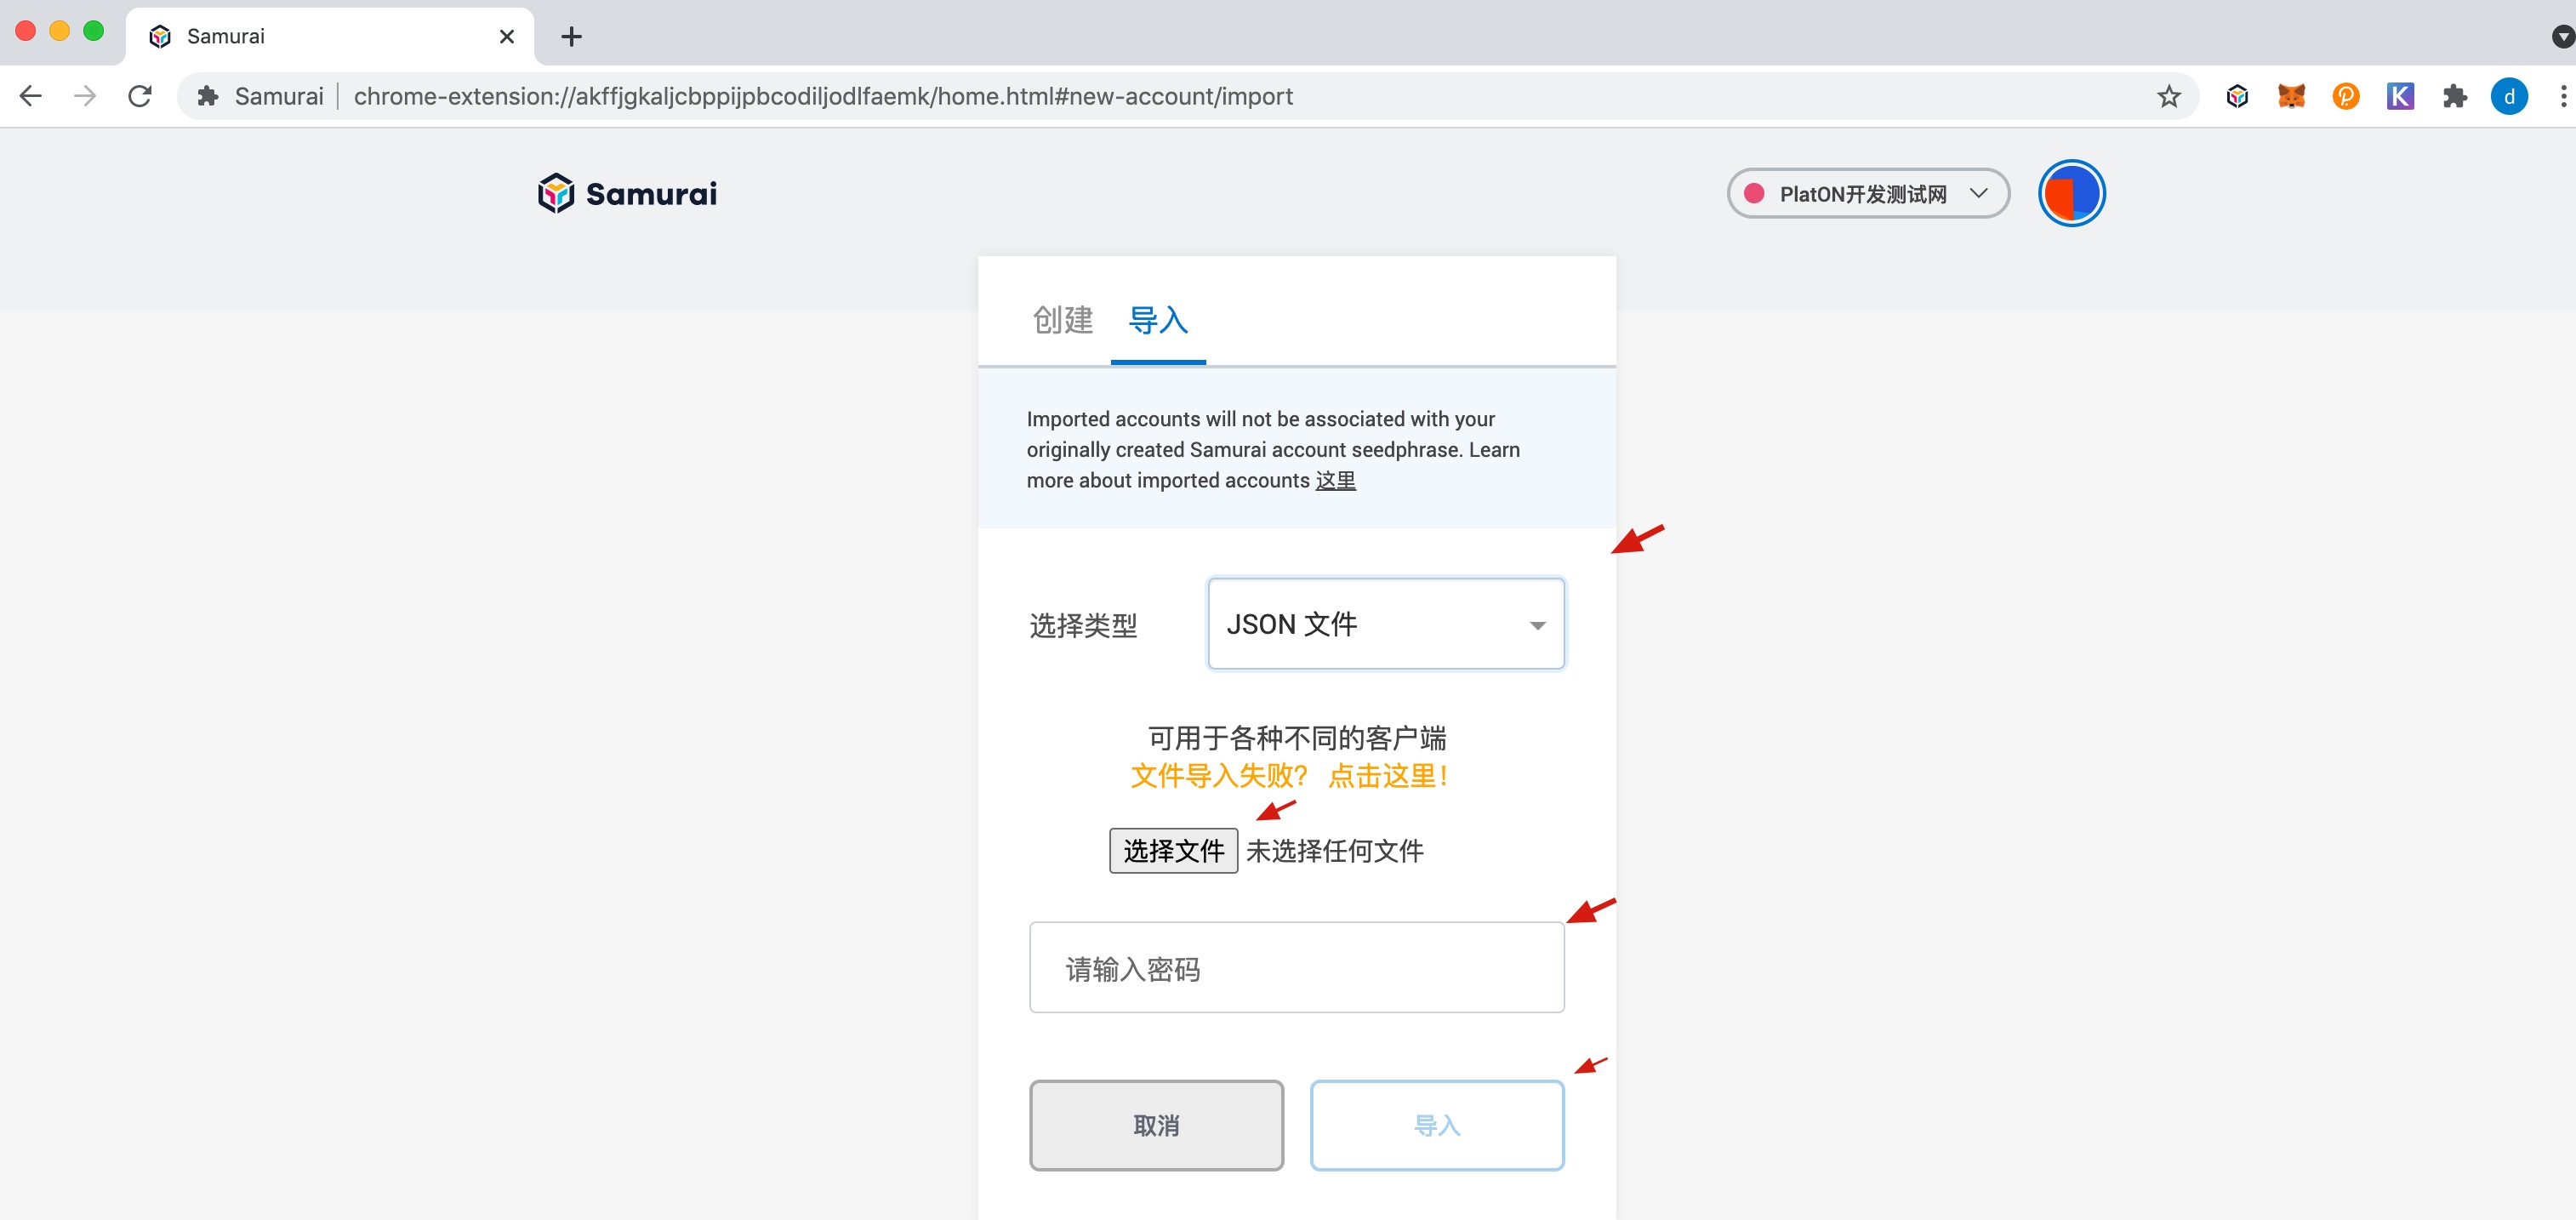The image size is (2576, 1220).
Task: Open the orange P extension icon
Action: click(2345, 96)
